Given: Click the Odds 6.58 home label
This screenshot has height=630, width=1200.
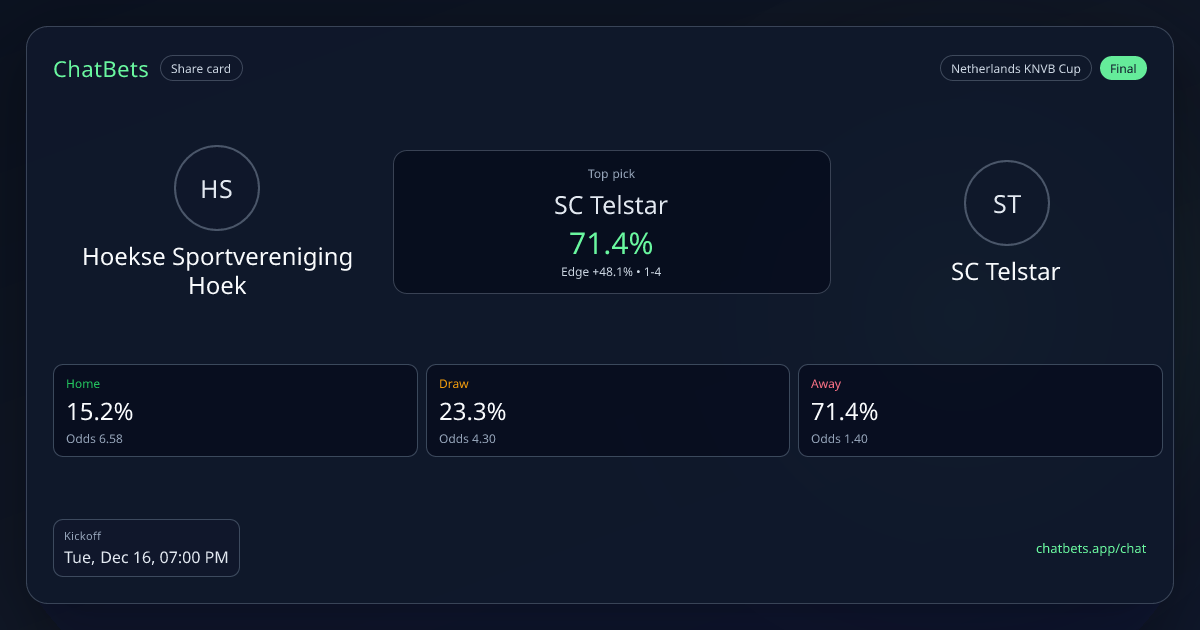Looking at the screenshot, I should point(94,438).
